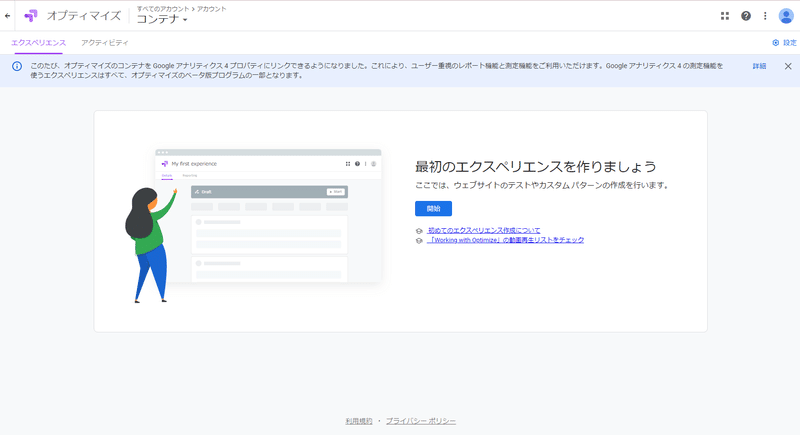Open the プライバシー ポリシー footer link
This screenshot has width=800, height=435.
pyautogui.click(x=420, y=421)
